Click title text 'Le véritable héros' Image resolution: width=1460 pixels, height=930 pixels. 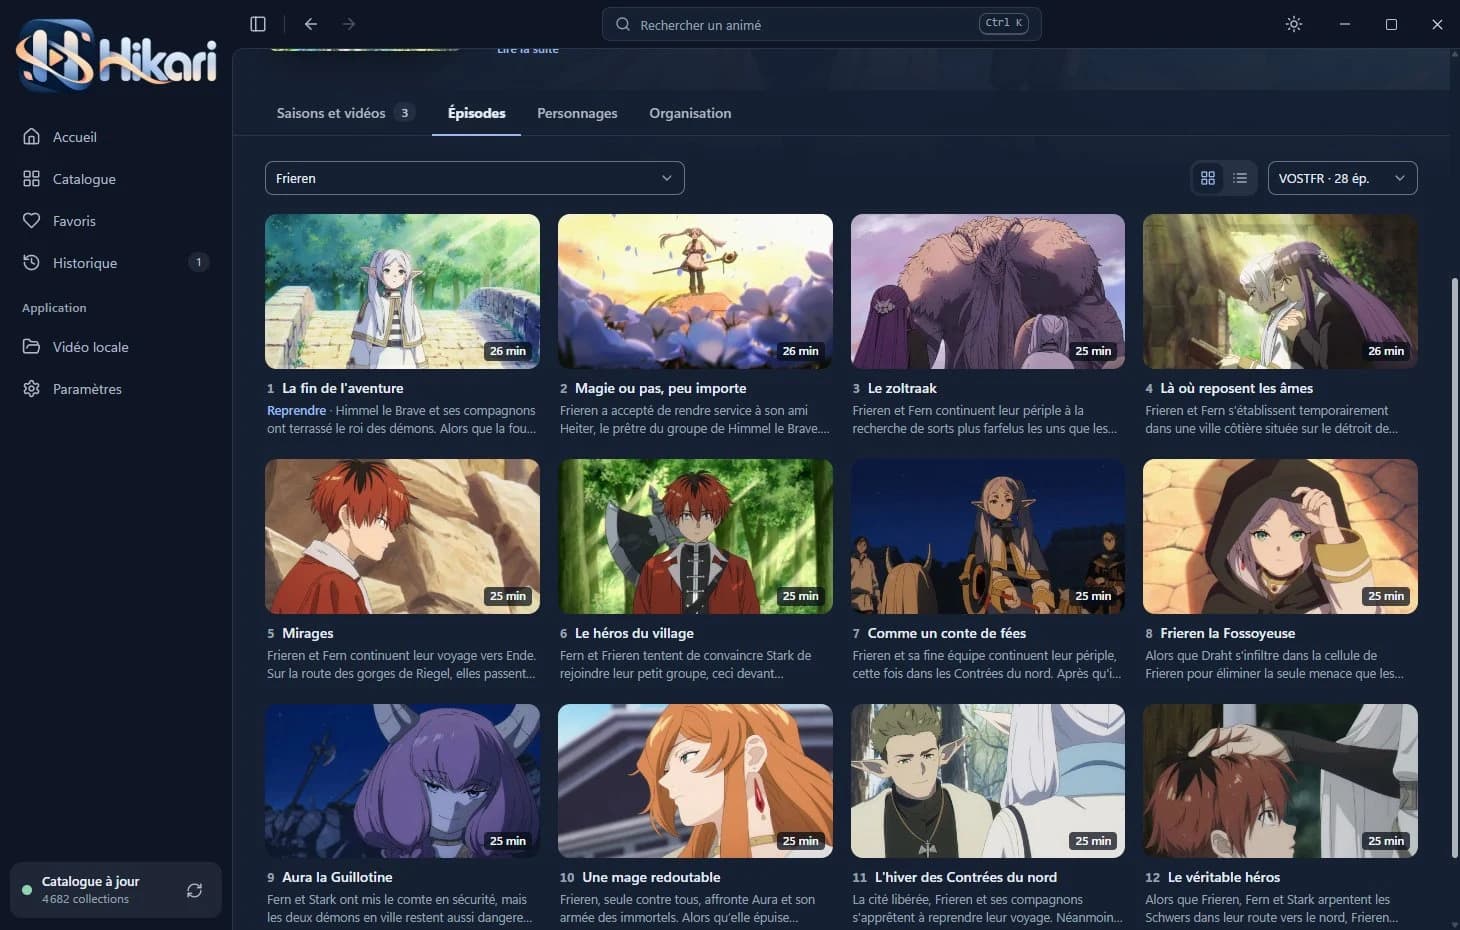1224,877
